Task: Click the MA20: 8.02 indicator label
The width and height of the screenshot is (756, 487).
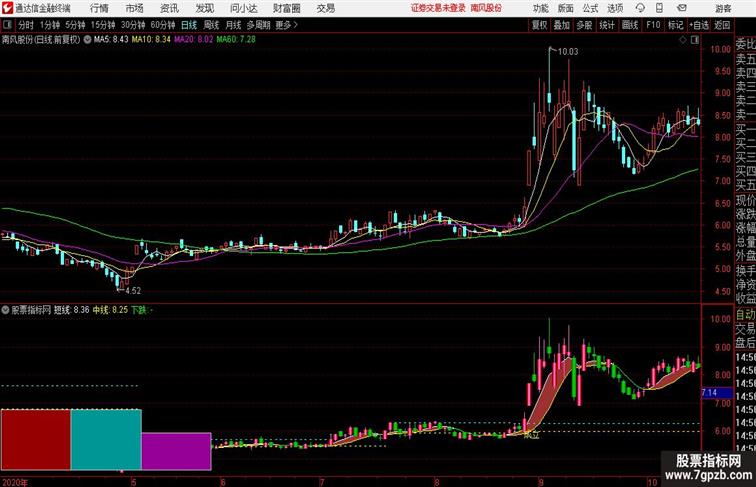Action: pyautogui.click(x=193, y=40)
